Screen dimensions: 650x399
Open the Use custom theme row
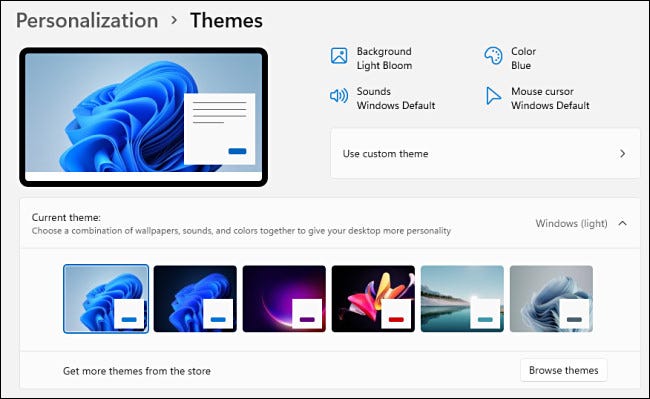click(x=485, y=154)
